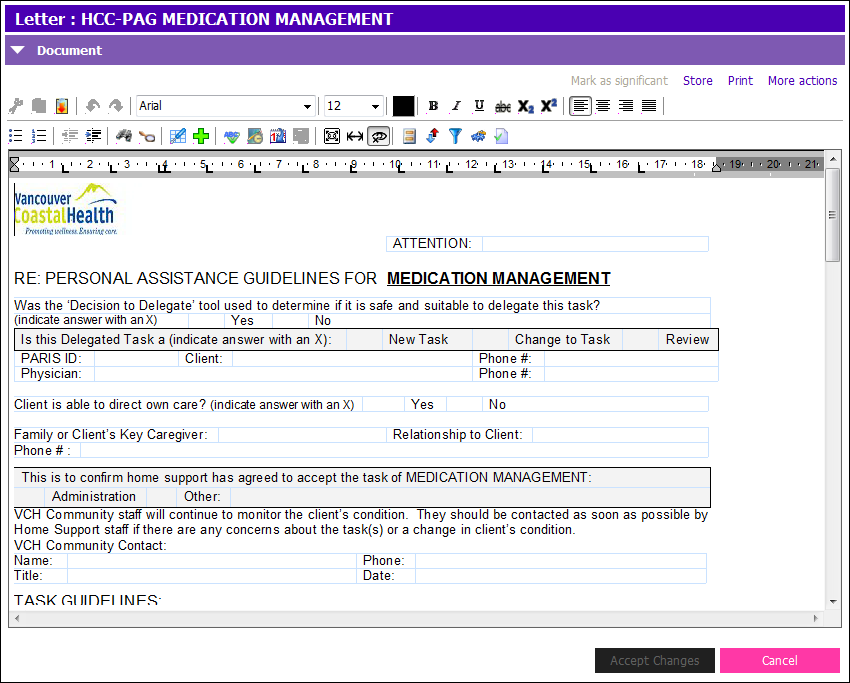Click the blue funnel filter icon
The width and height of the screenshot is (850, 683).
tap(455, 136)
